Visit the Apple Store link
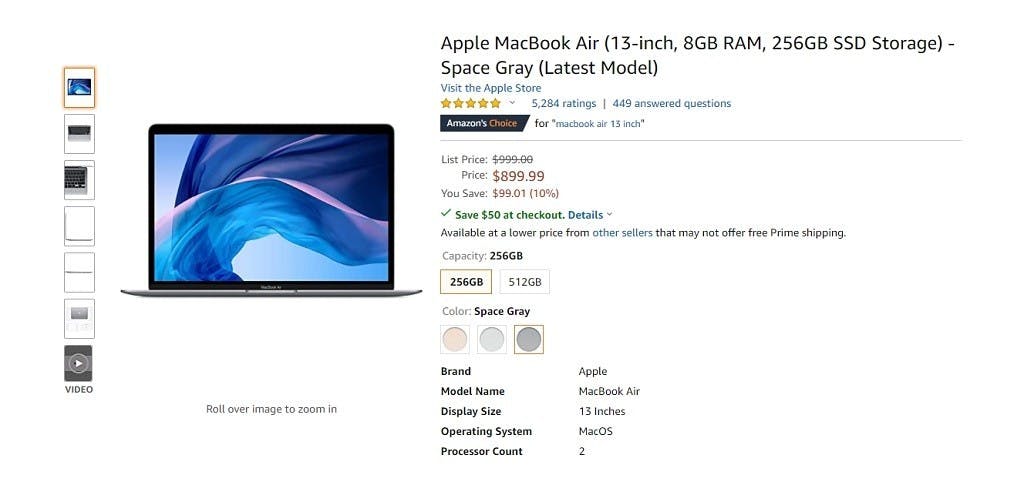1024x485 pixels. pos(491,88)
